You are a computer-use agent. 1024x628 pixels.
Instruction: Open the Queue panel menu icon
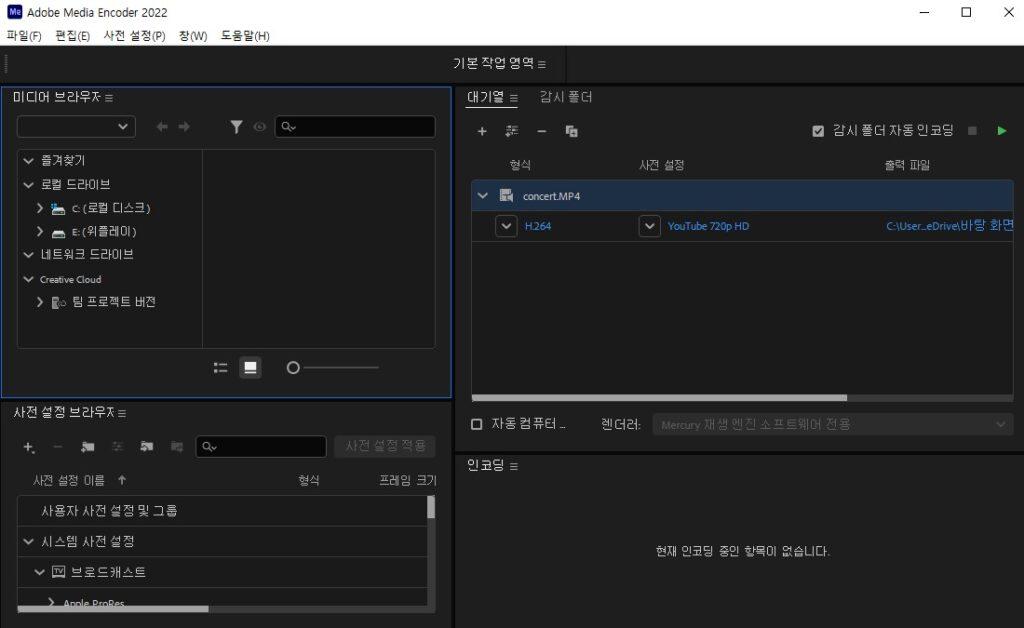(514, 98)
